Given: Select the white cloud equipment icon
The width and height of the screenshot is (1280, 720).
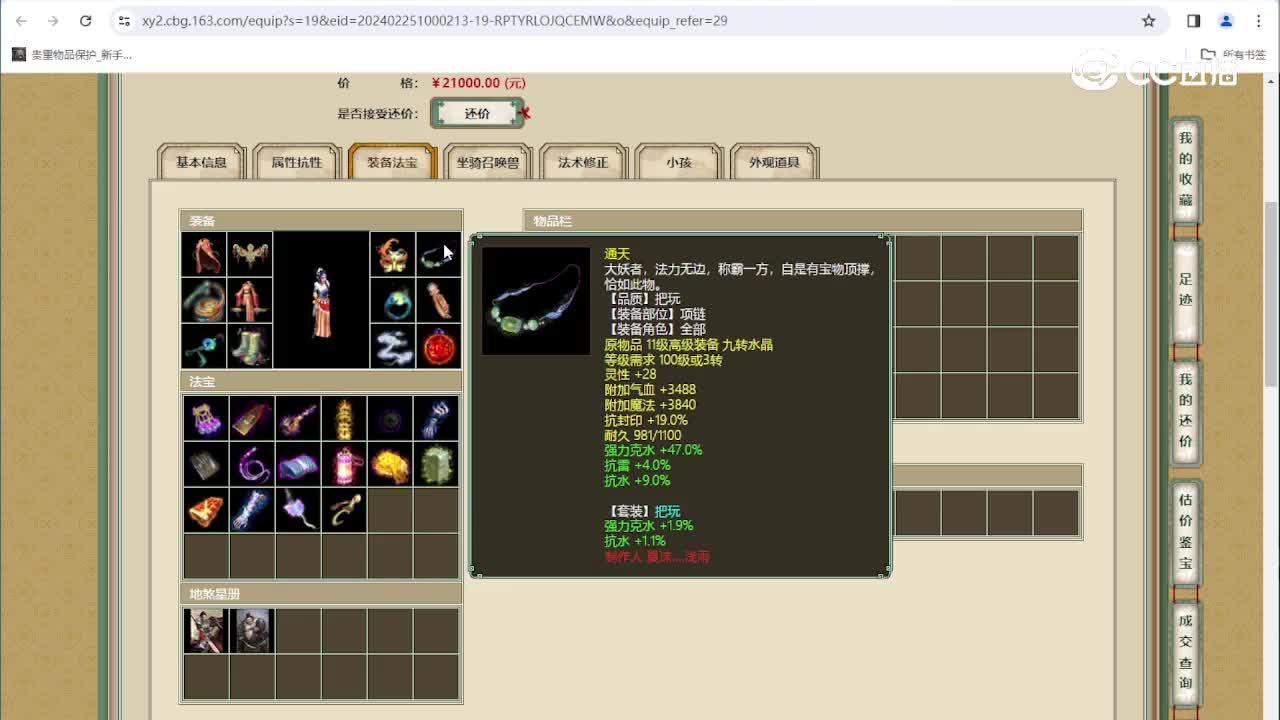Looking at the screenshot, I should click(392, 346).
